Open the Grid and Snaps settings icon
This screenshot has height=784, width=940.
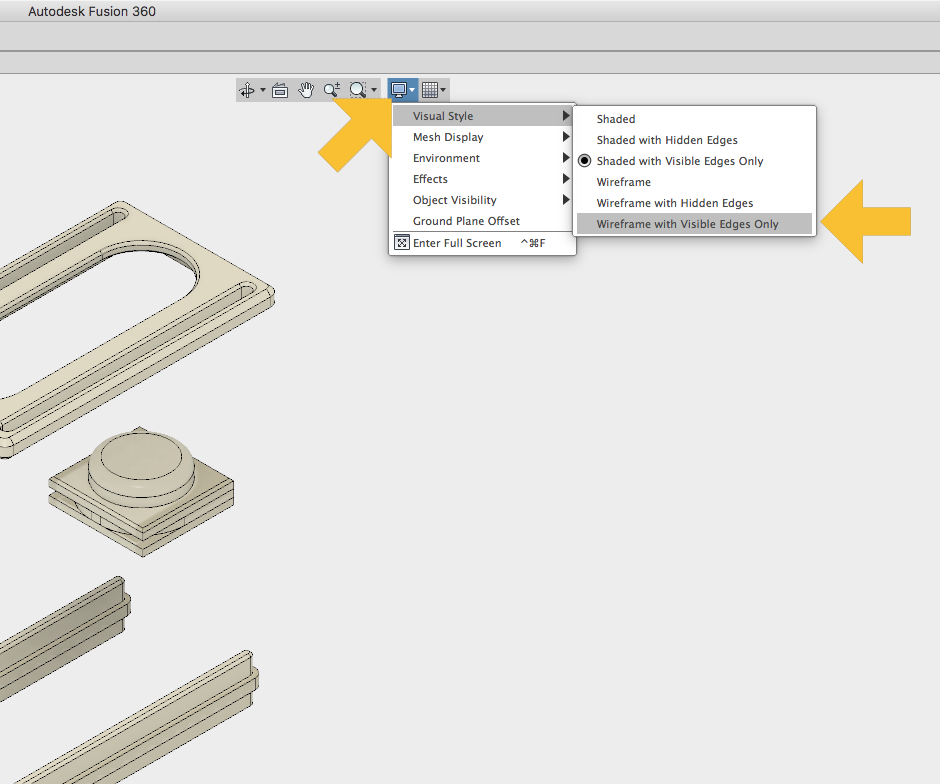tap(428, 89)
